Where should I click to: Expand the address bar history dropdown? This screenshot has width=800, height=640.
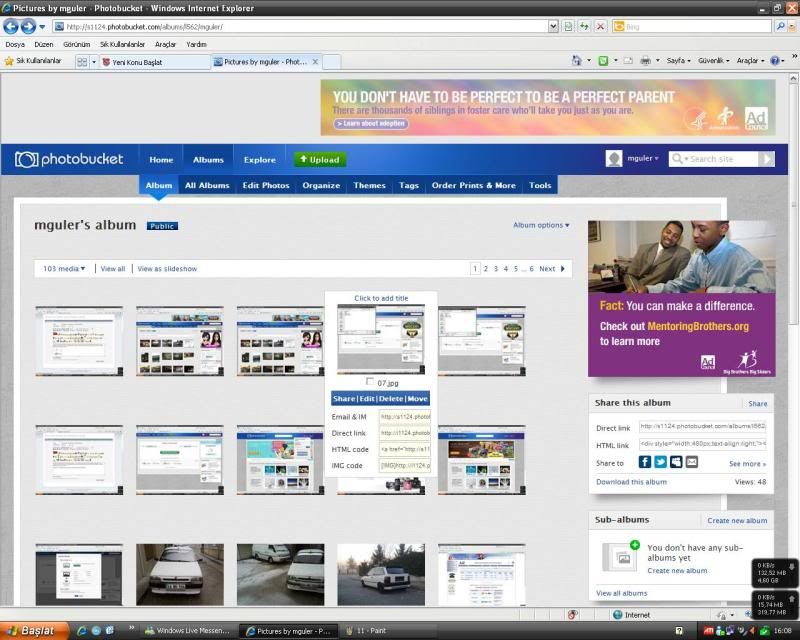553,26
